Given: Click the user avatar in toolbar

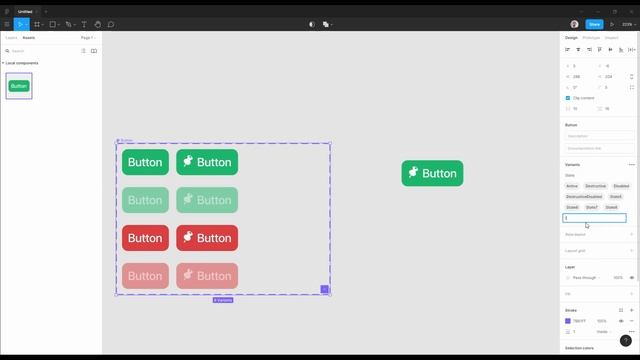Looking at the screenshot, I should pyautogui.click(x=574, y=24).
